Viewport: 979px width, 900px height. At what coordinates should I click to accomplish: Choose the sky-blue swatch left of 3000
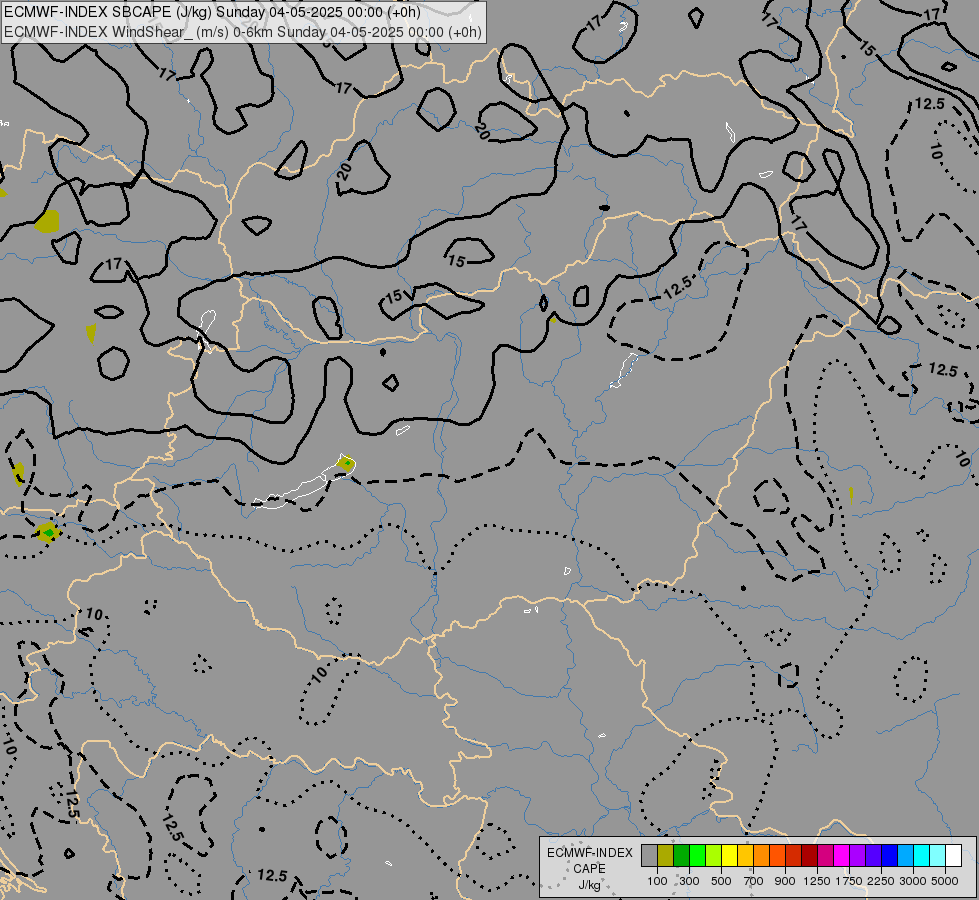click(905, 856)
